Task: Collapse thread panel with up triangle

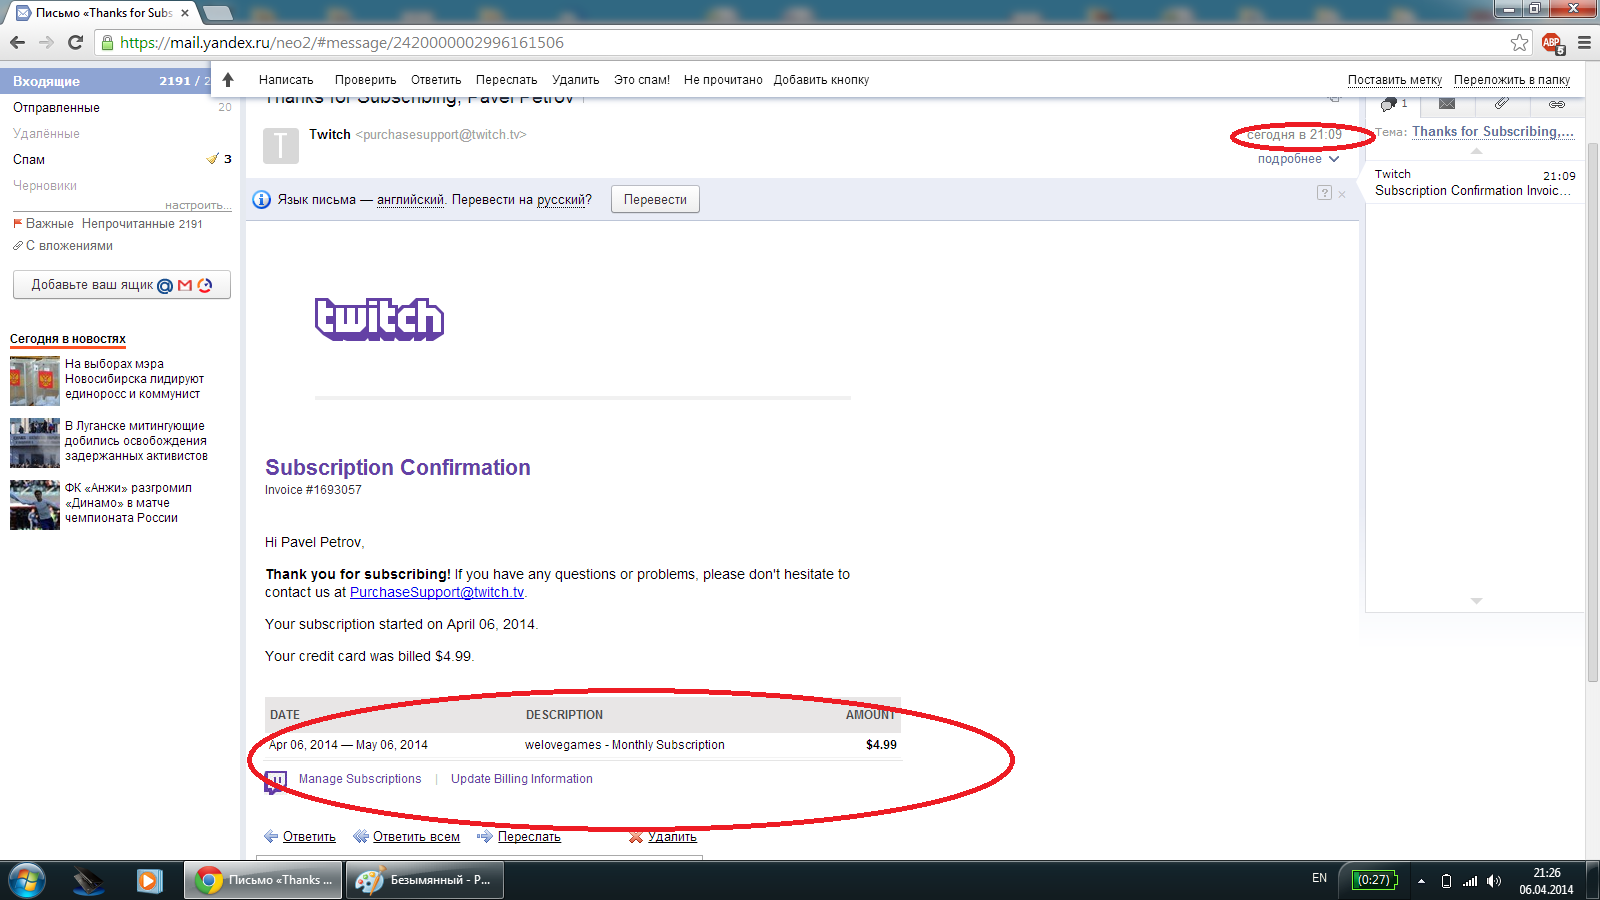Action: 1476,151
